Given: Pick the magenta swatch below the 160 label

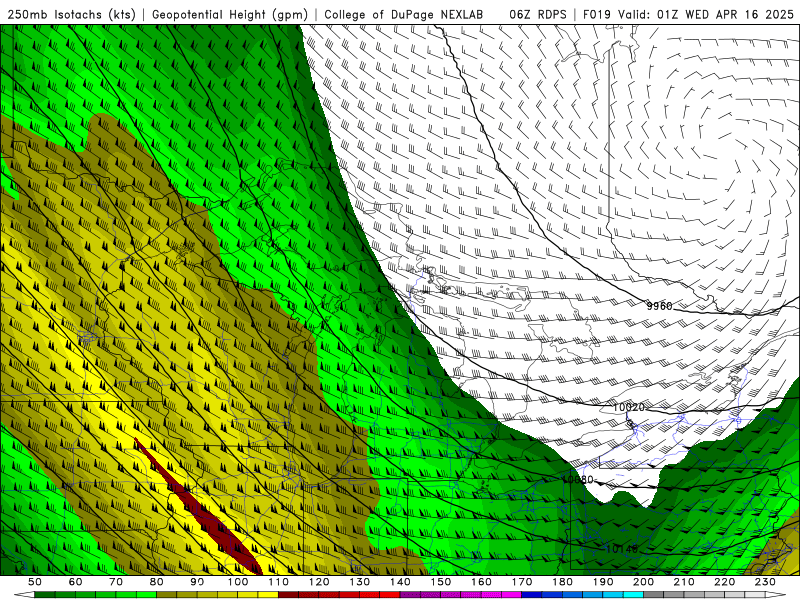Looking at the screenshot, I should 491,595.
